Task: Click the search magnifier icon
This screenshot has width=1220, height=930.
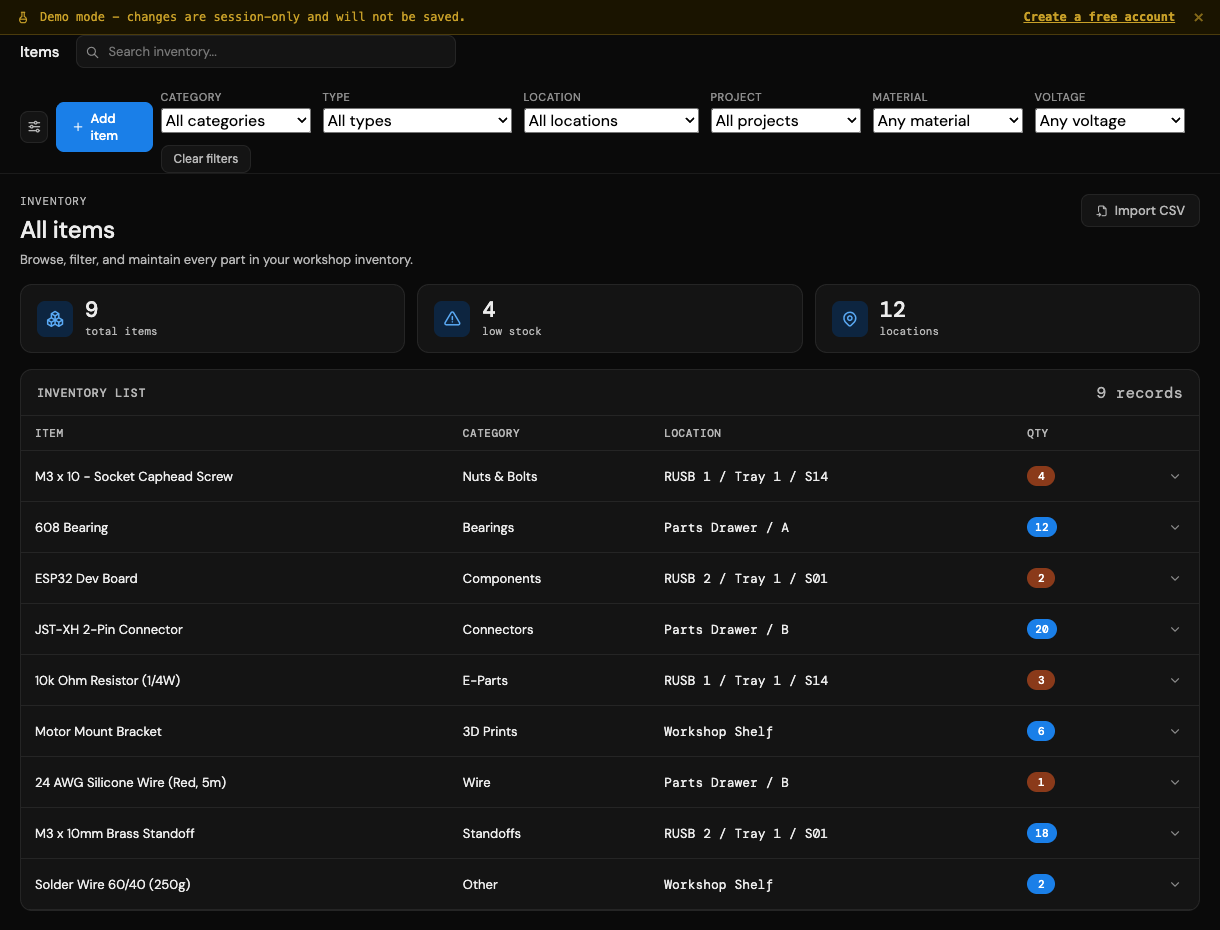Action: coord(93,52)
